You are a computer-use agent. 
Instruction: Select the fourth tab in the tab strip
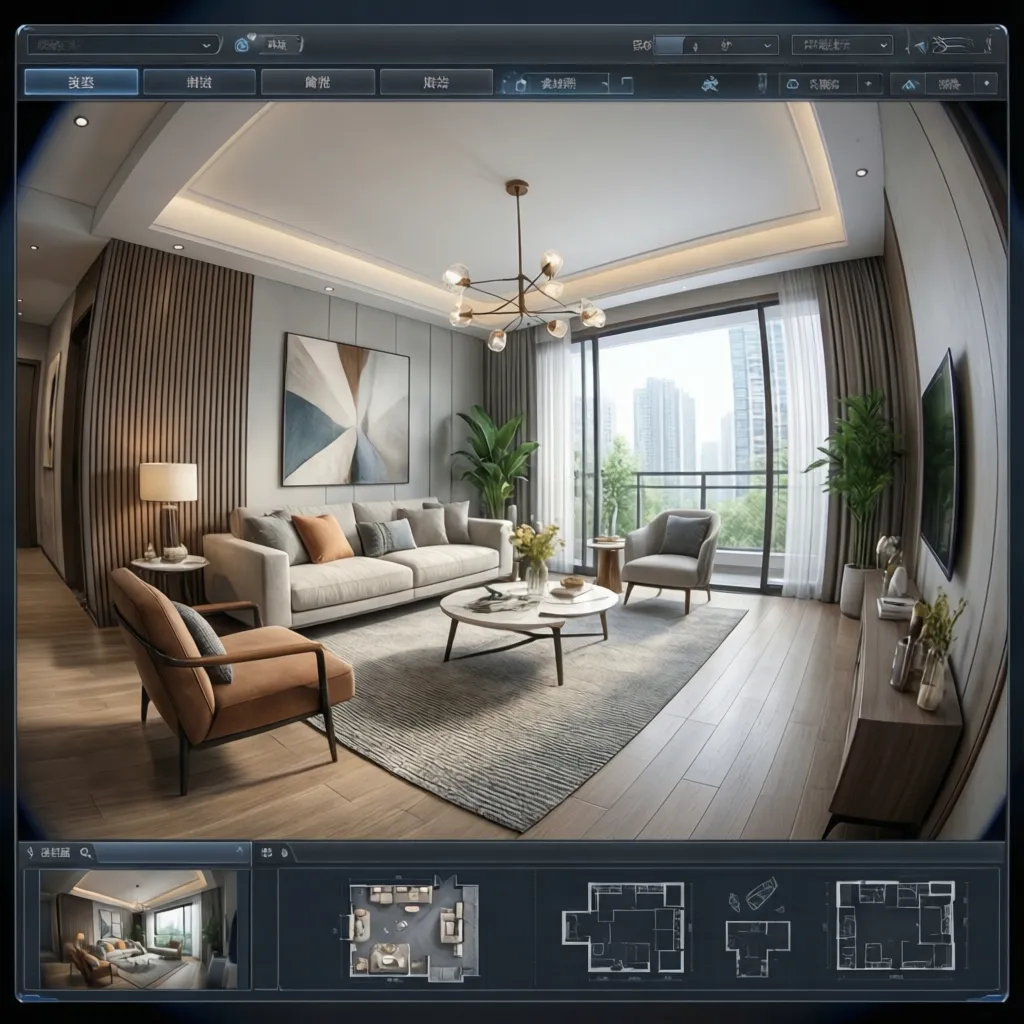[434, 84]
